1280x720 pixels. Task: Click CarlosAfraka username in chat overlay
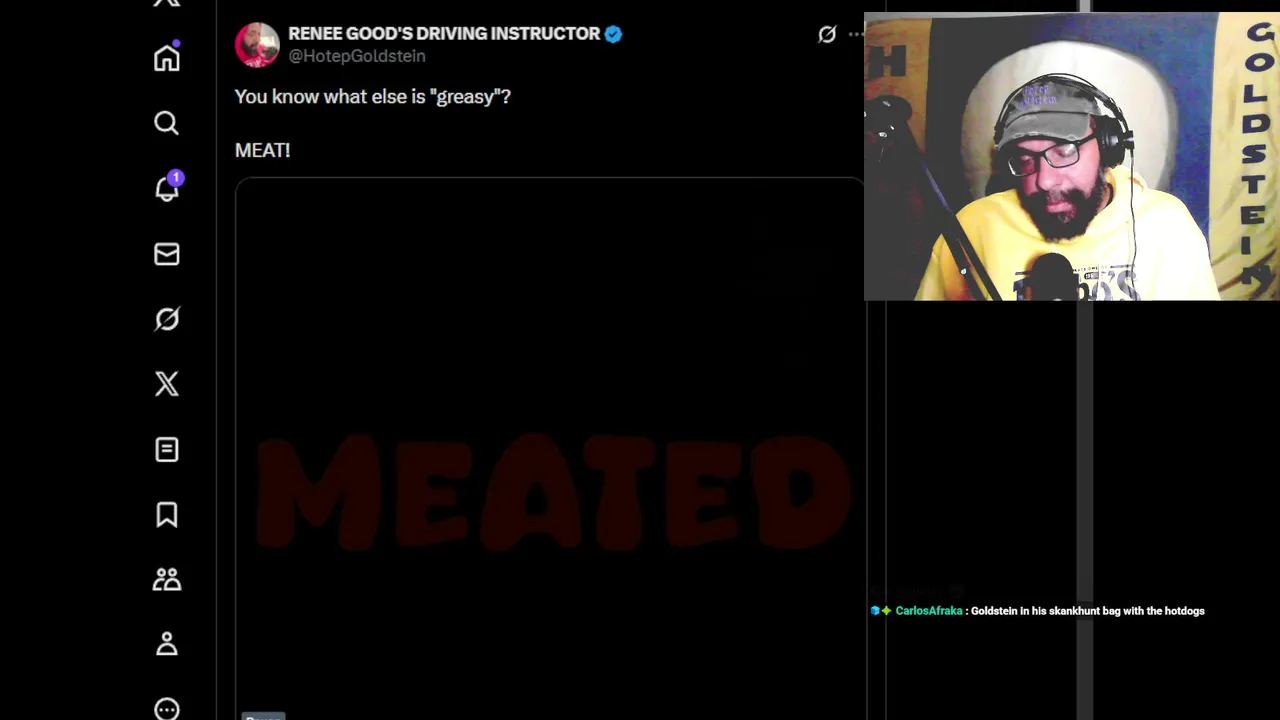929,611
